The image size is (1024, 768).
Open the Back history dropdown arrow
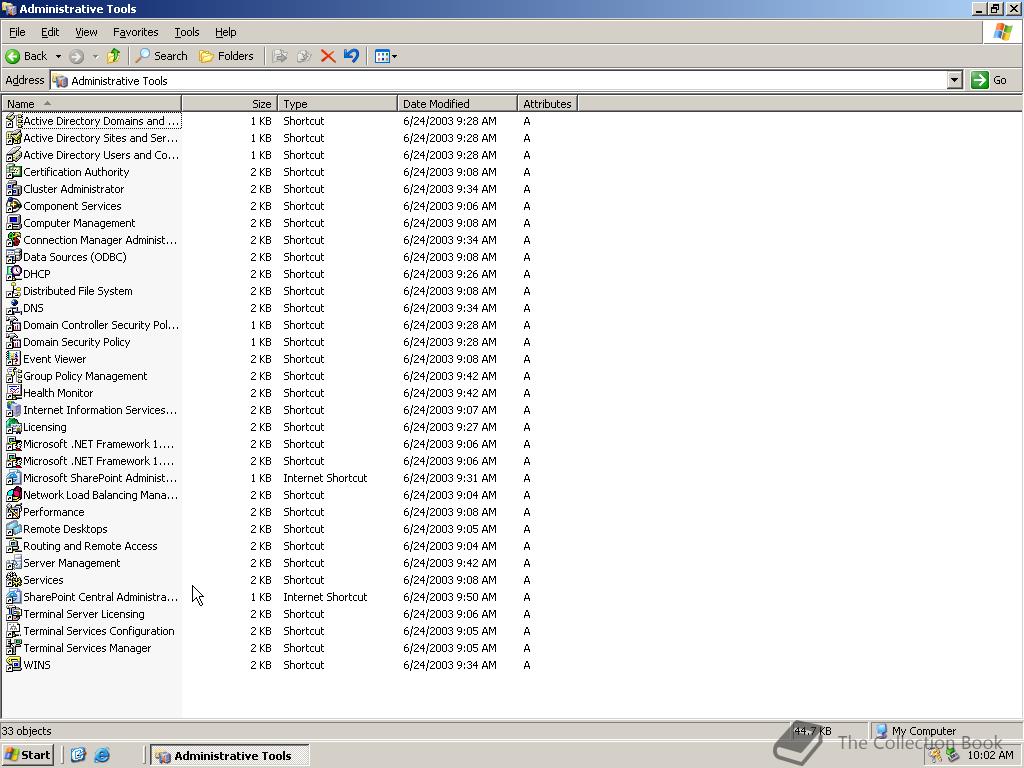coord(58,56)
